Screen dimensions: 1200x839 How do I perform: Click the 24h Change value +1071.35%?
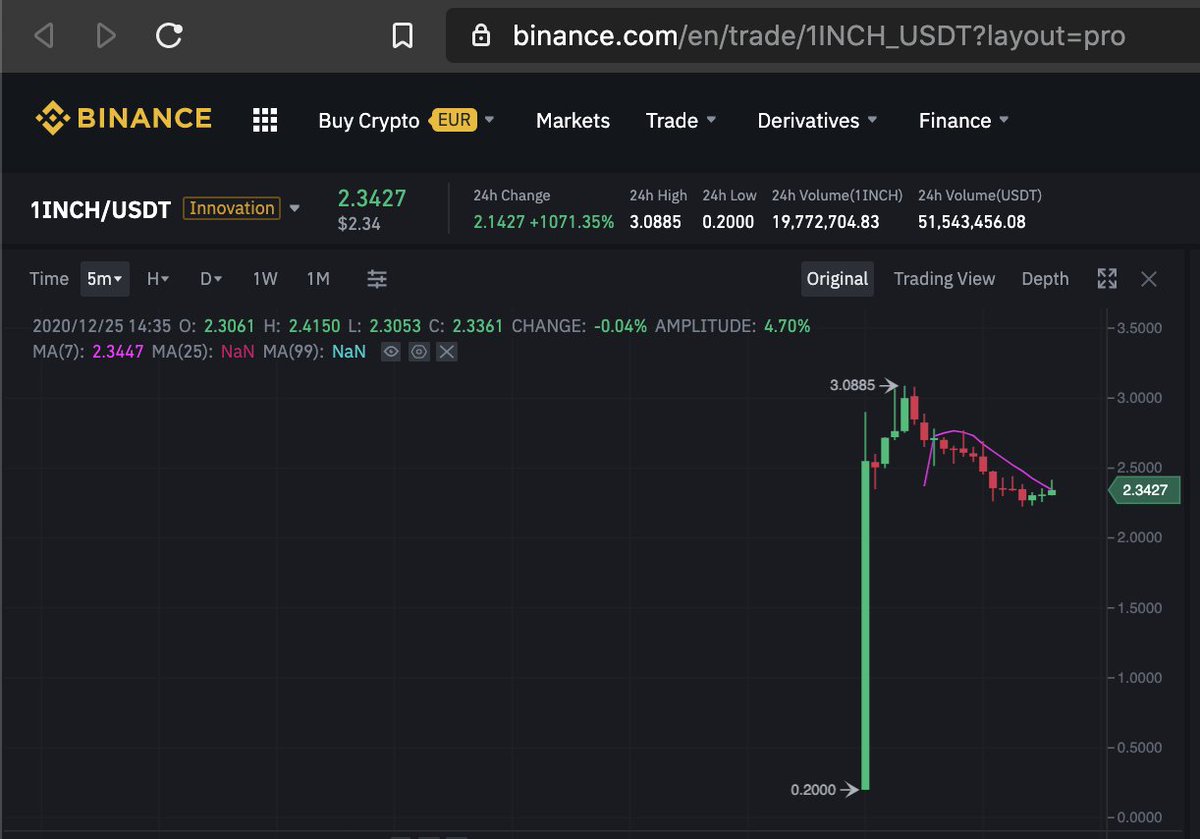(x=572, y=222)
